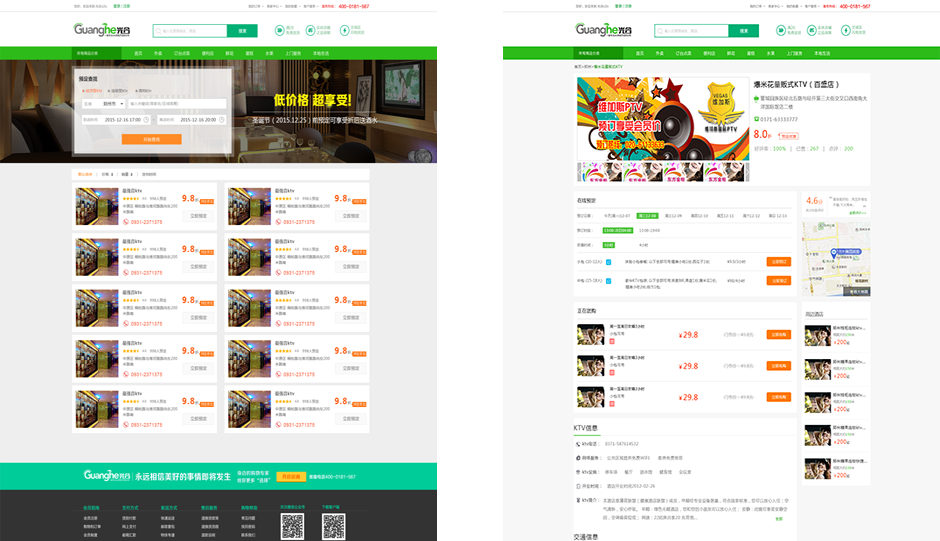Click the lightning bolt header icon, left page
This screenshot has width=940, height=541.
pos(345,30)
